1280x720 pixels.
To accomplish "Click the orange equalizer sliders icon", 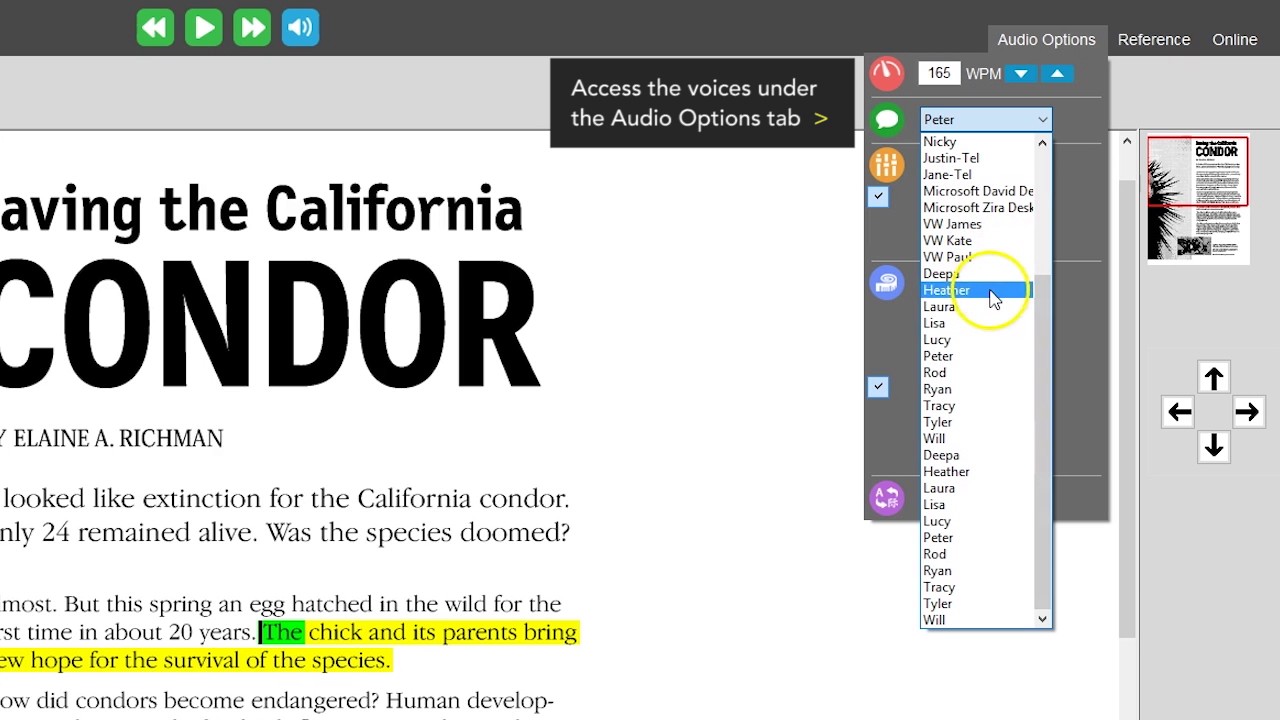I will 886,163.
